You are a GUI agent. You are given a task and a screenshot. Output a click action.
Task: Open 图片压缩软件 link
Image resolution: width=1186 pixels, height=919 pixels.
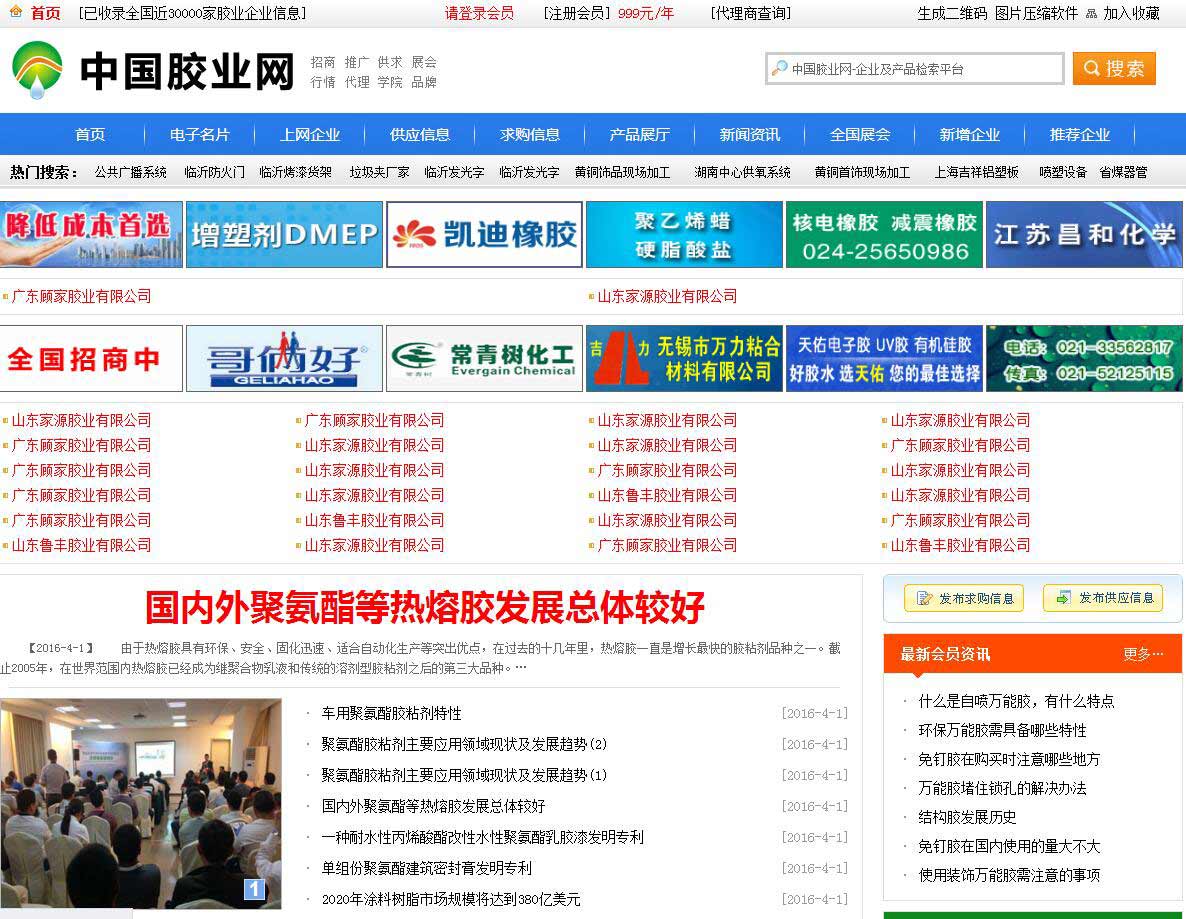click(x=1036, y=13)
